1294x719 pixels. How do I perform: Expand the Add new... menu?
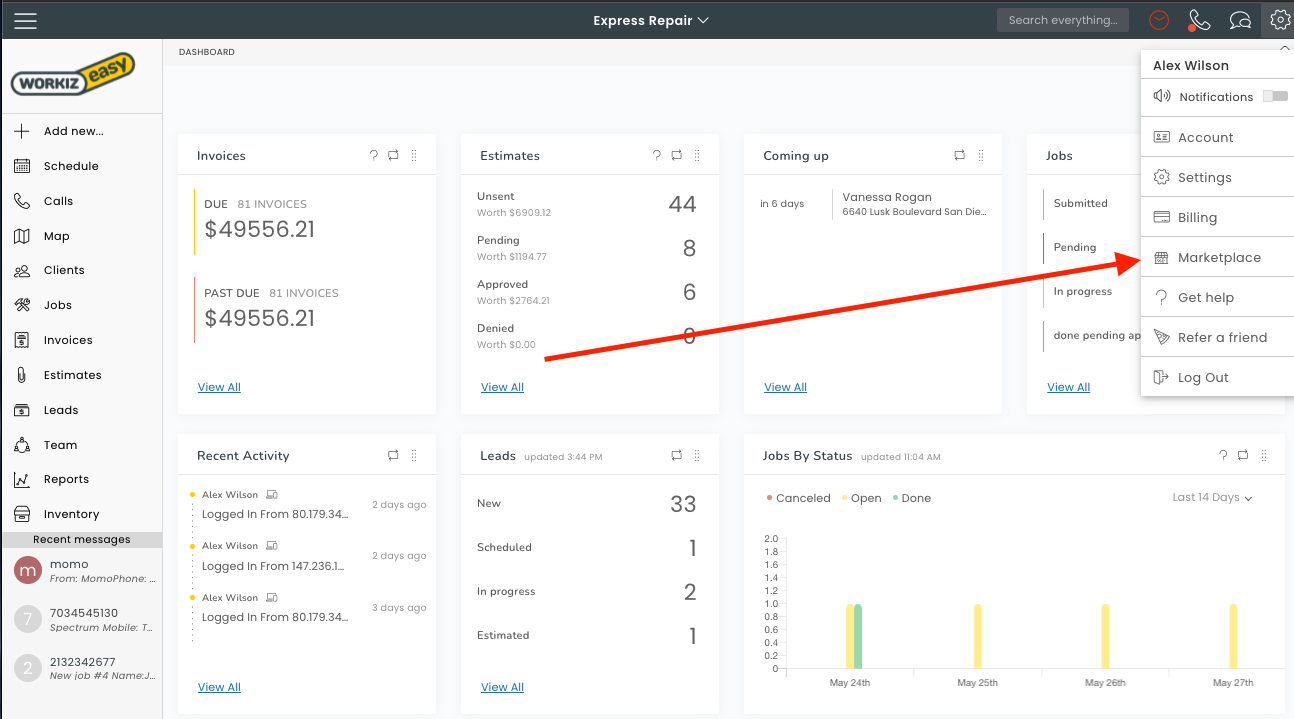[73, 131]
